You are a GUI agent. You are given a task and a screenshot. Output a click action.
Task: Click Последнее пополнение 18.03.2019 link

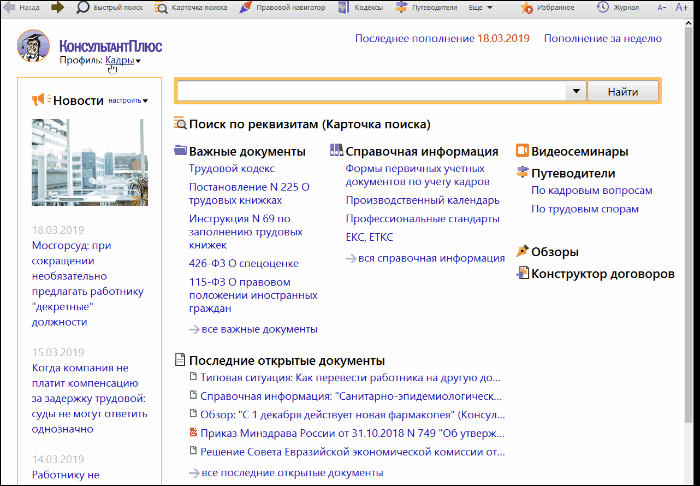[442, 38]
